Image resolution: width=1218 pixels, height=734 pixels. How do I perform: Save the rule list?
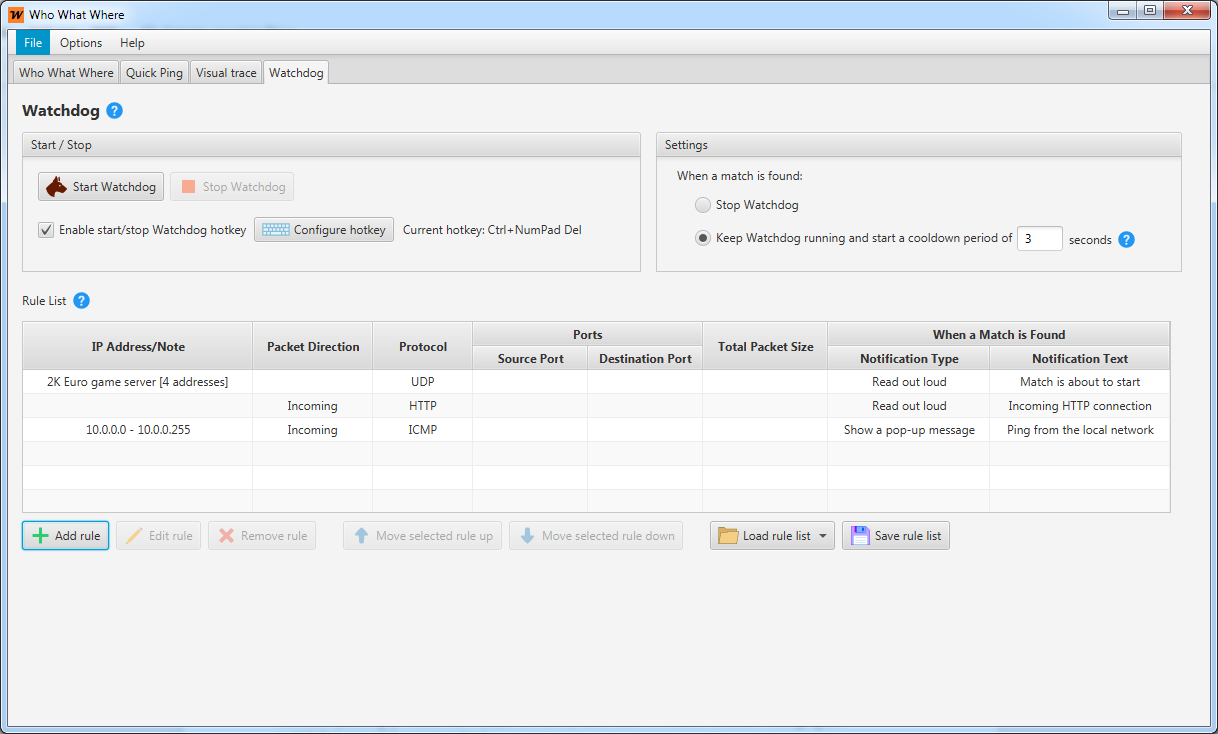pos(895,536)
